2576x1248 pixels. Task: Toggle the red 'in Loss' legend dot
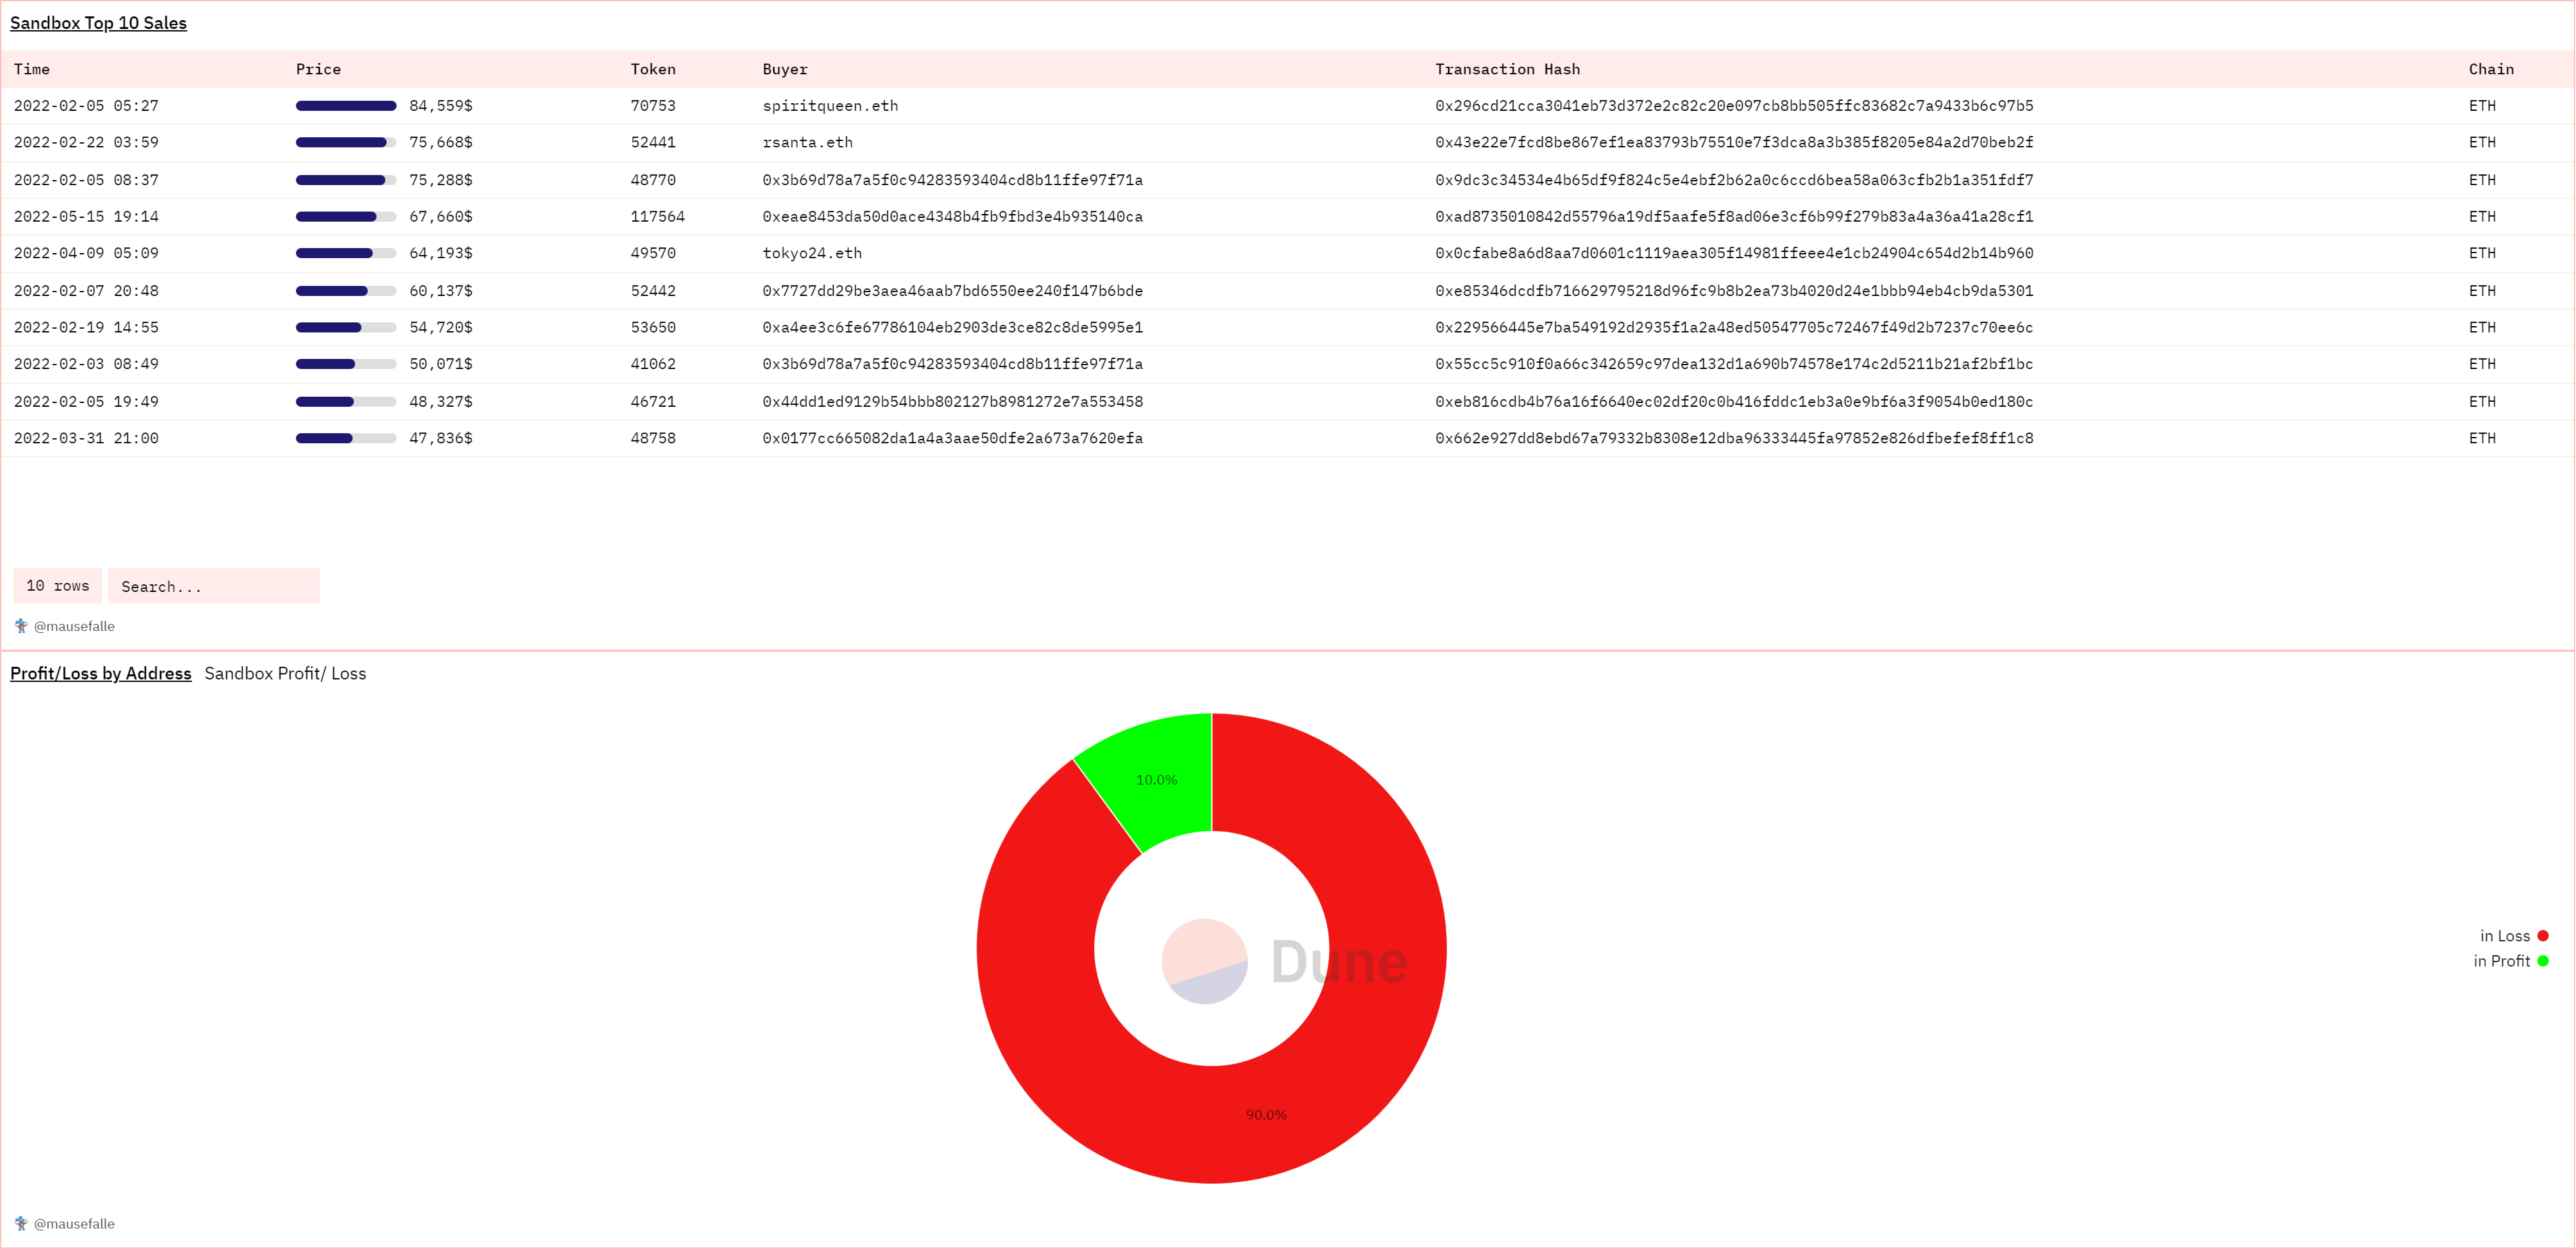click(2543, 936)
